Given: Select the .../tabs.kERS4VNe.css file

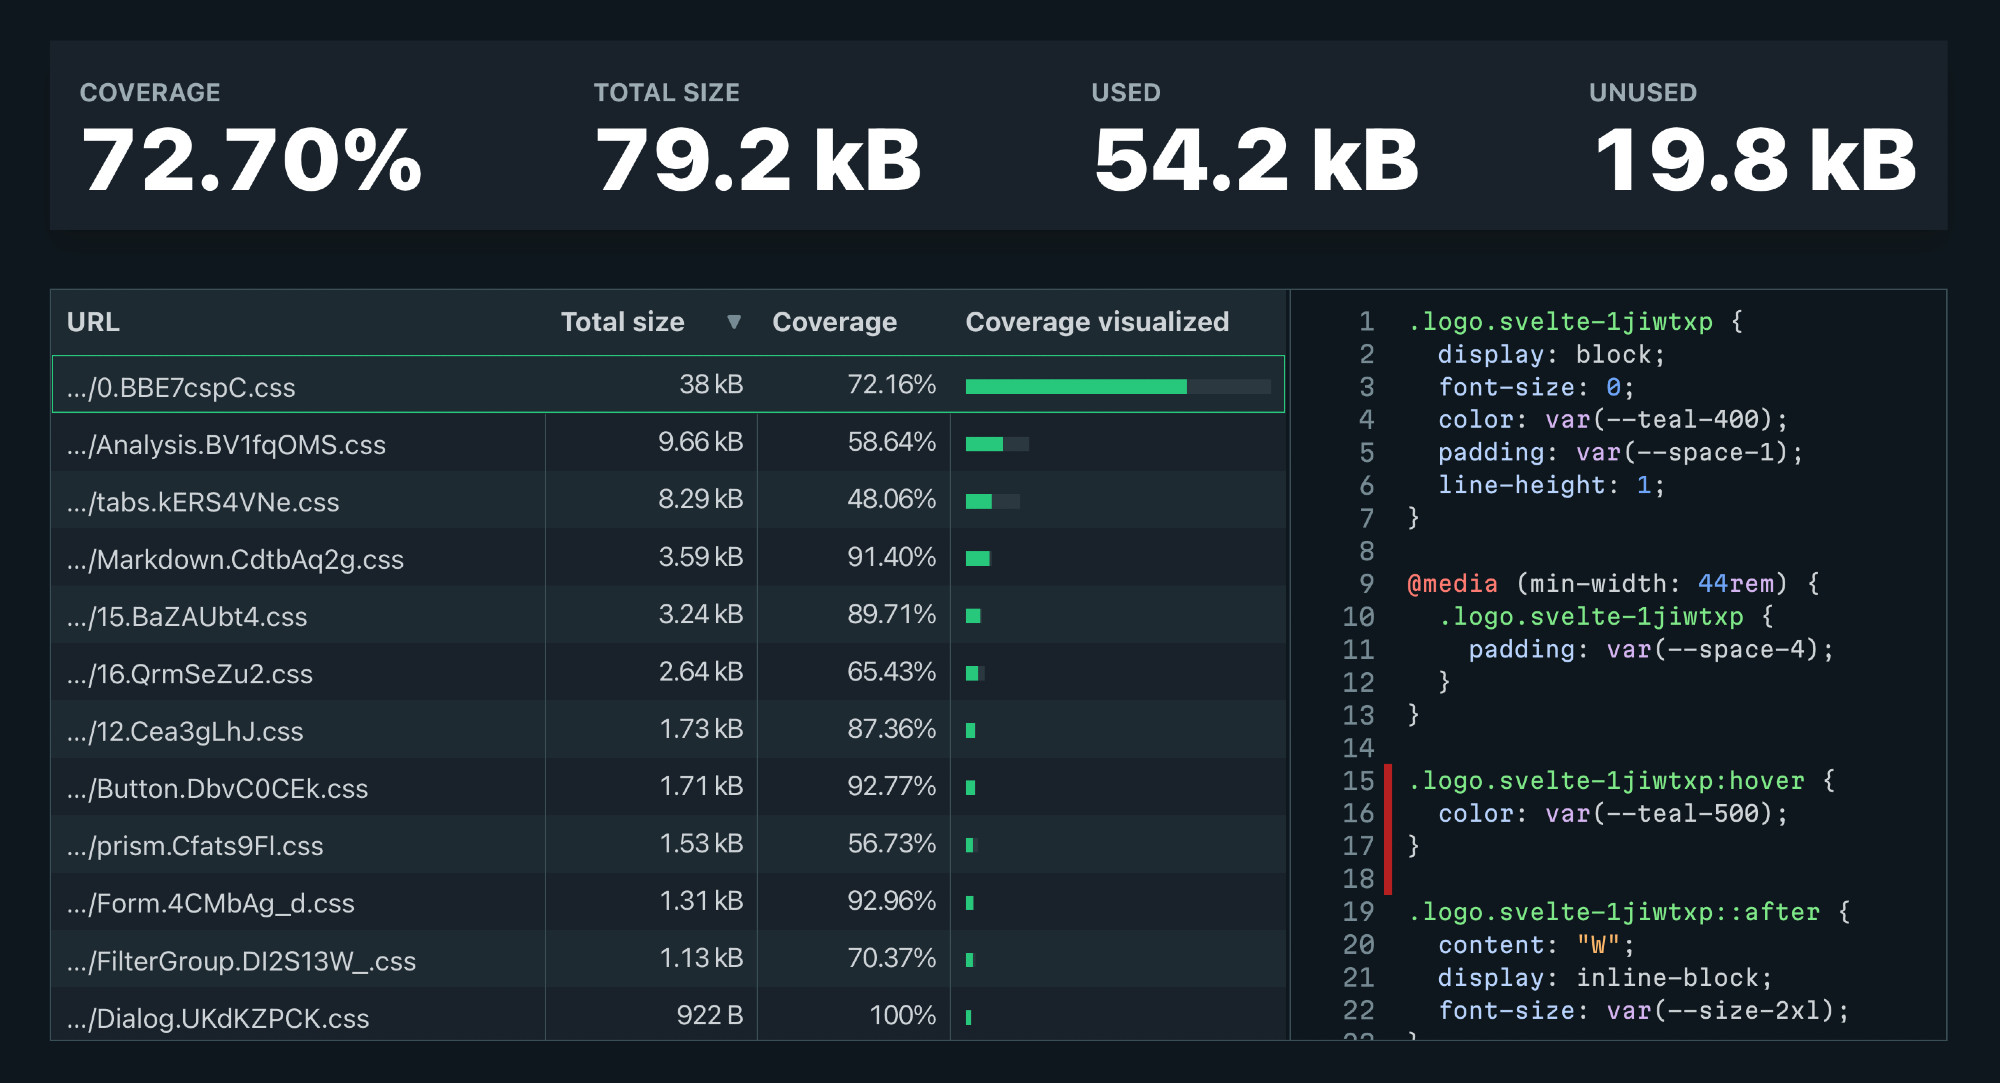Looking at the screenshot, I should point(203,502).
